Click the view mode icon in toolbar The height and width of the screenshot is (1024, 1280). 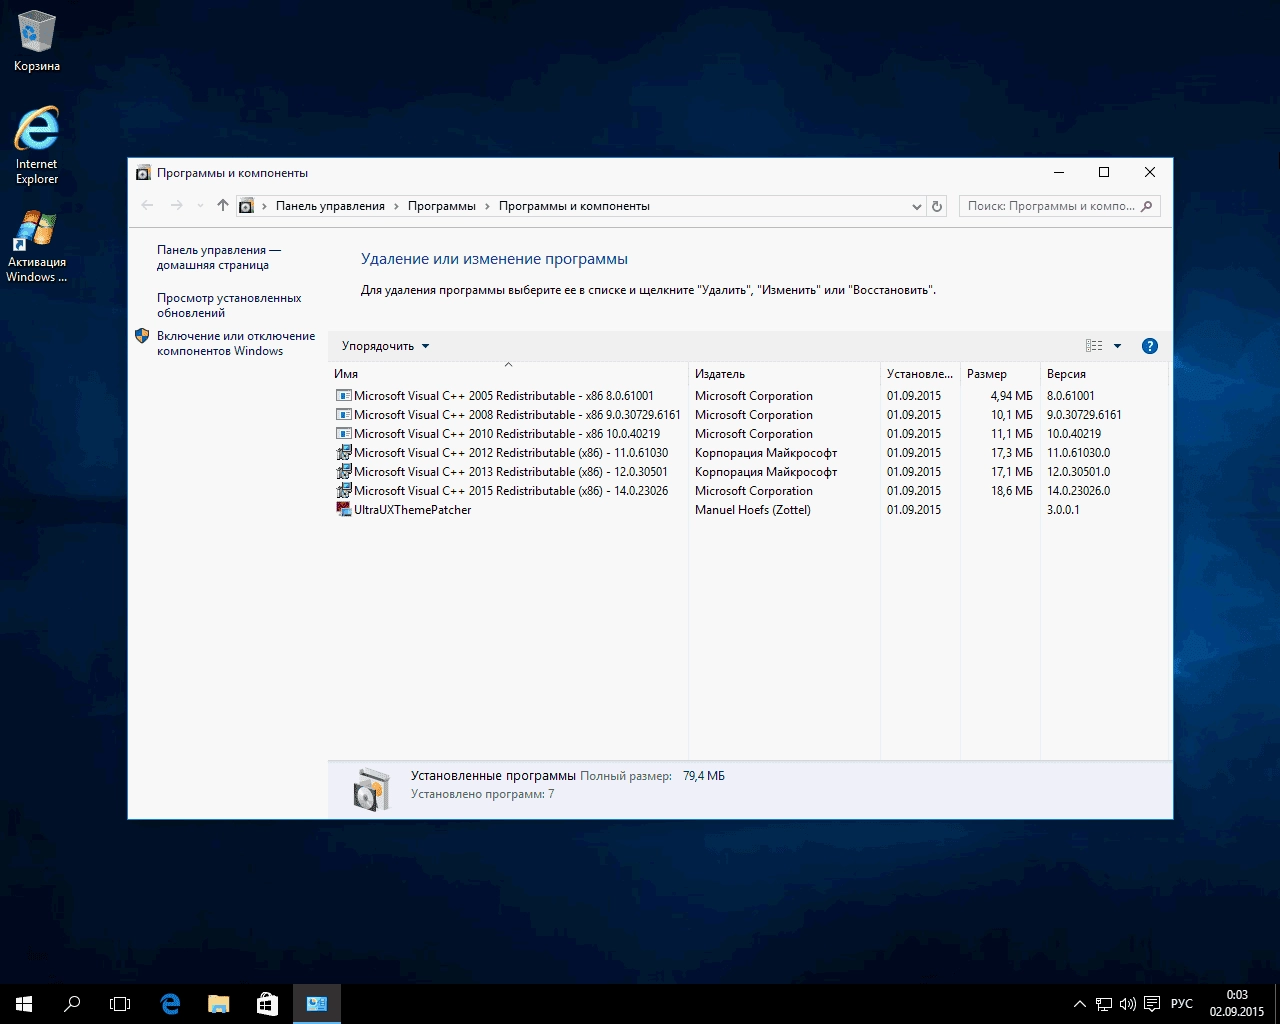(x=1094, y=346)
